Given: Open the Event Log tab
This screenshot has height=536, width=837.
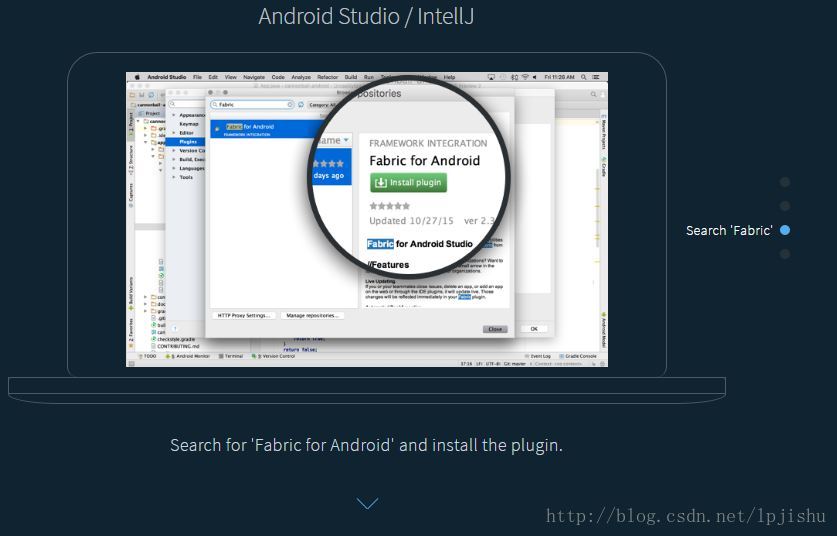Looking at the screenshot, I should [x=537, y=356].
